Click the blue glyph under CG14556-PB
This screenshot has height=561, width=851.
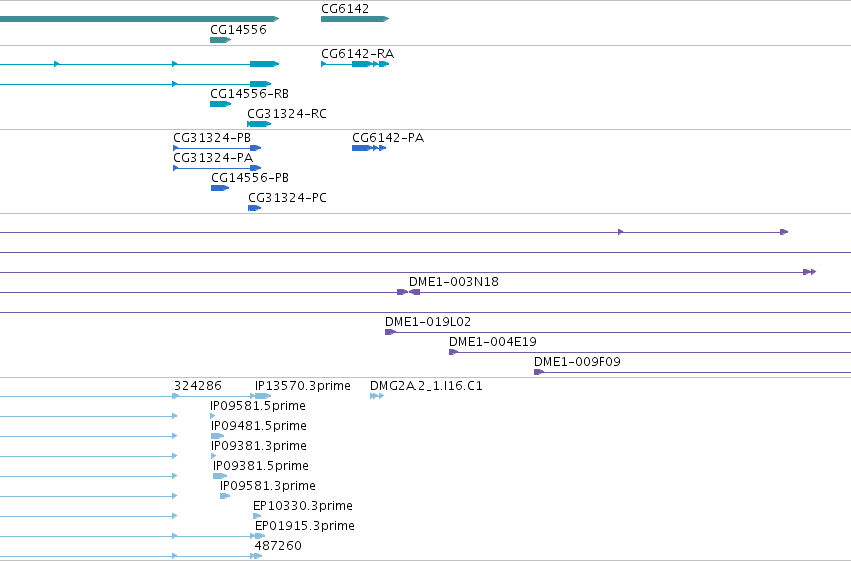coord(220,188)
